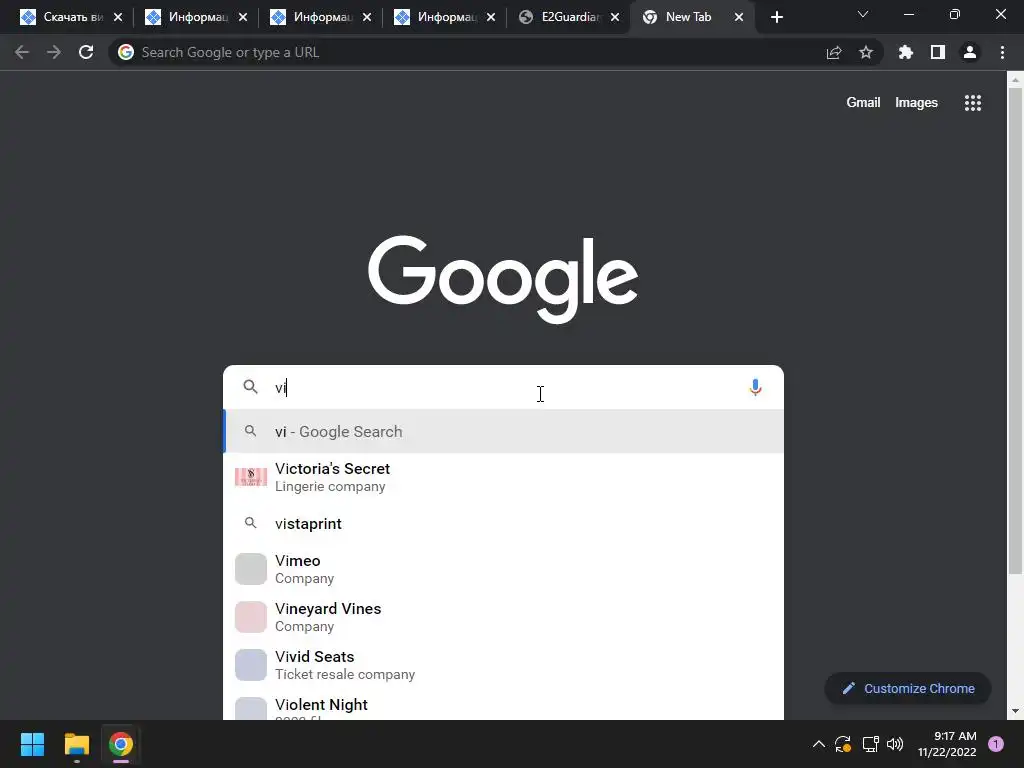The width and height of the screenshot is (1024, 768).
Task: Choose the vistaprint suggestion
Action: [x=503, y=523]
